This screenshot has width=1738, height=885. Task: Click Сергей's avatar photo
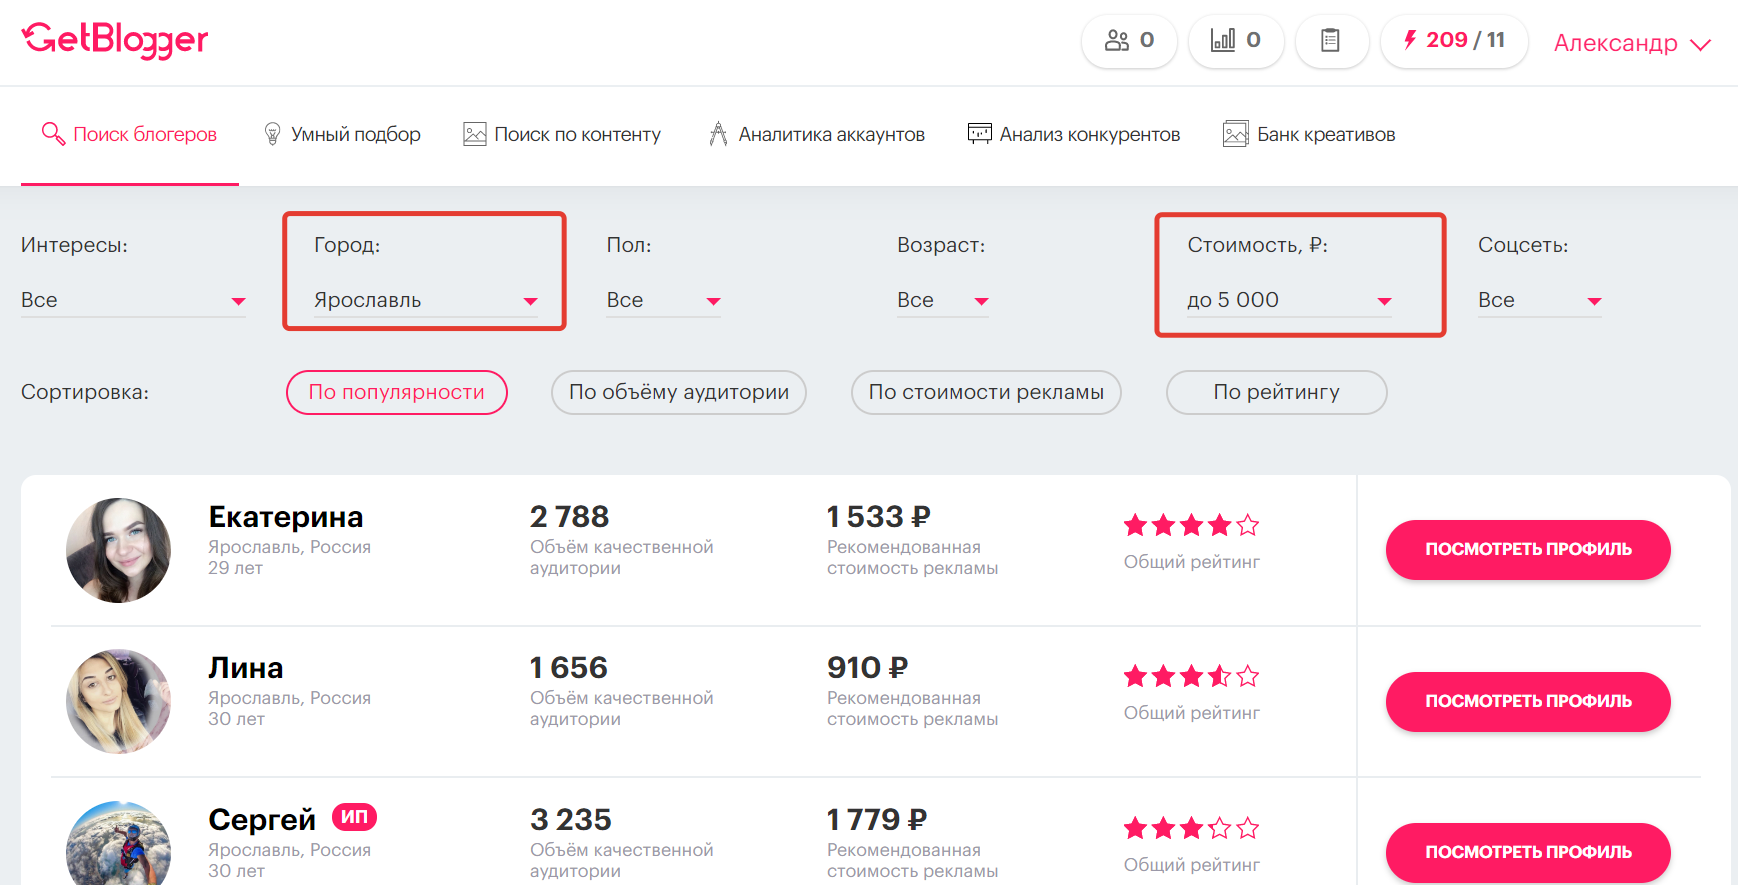[x=118, y=843]
